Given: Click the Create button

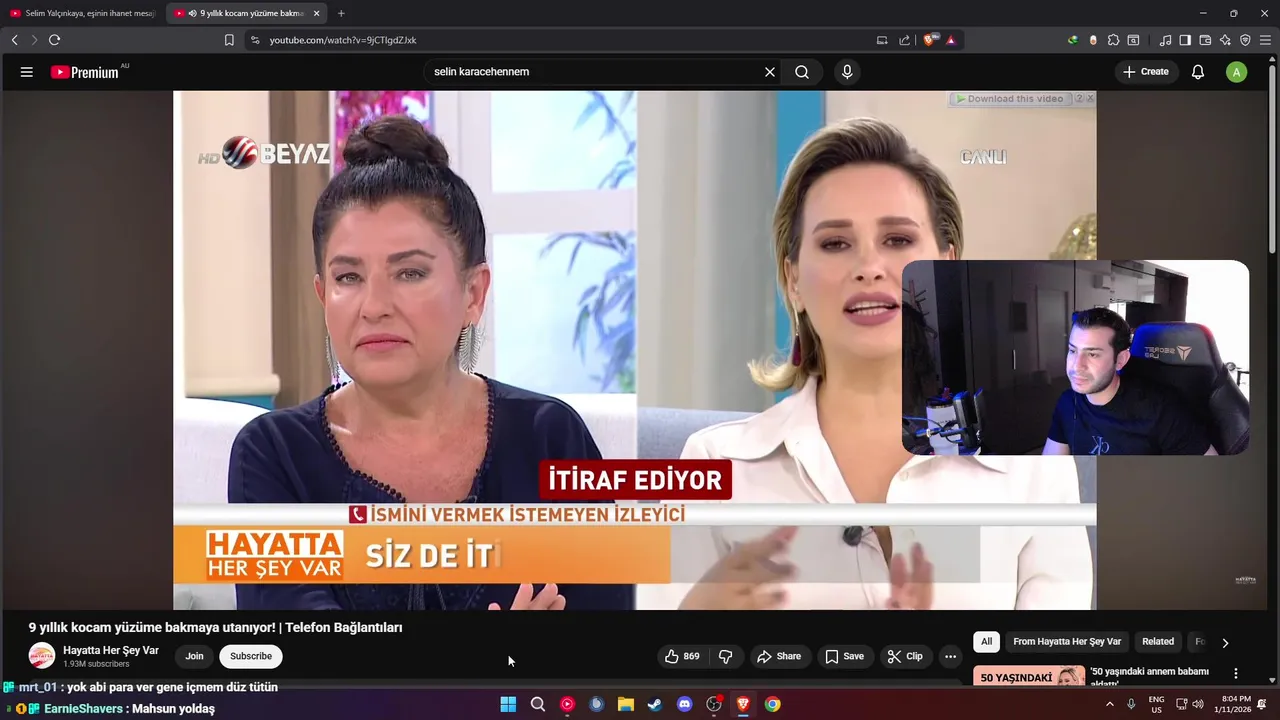Looking at the screenshot, I should (1146, 72).
